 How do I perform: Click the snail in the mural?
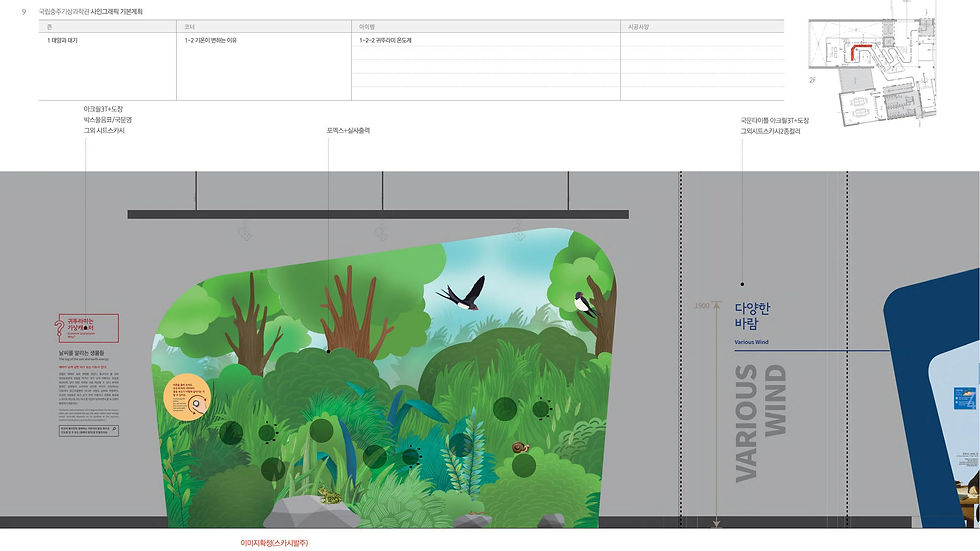521,447
